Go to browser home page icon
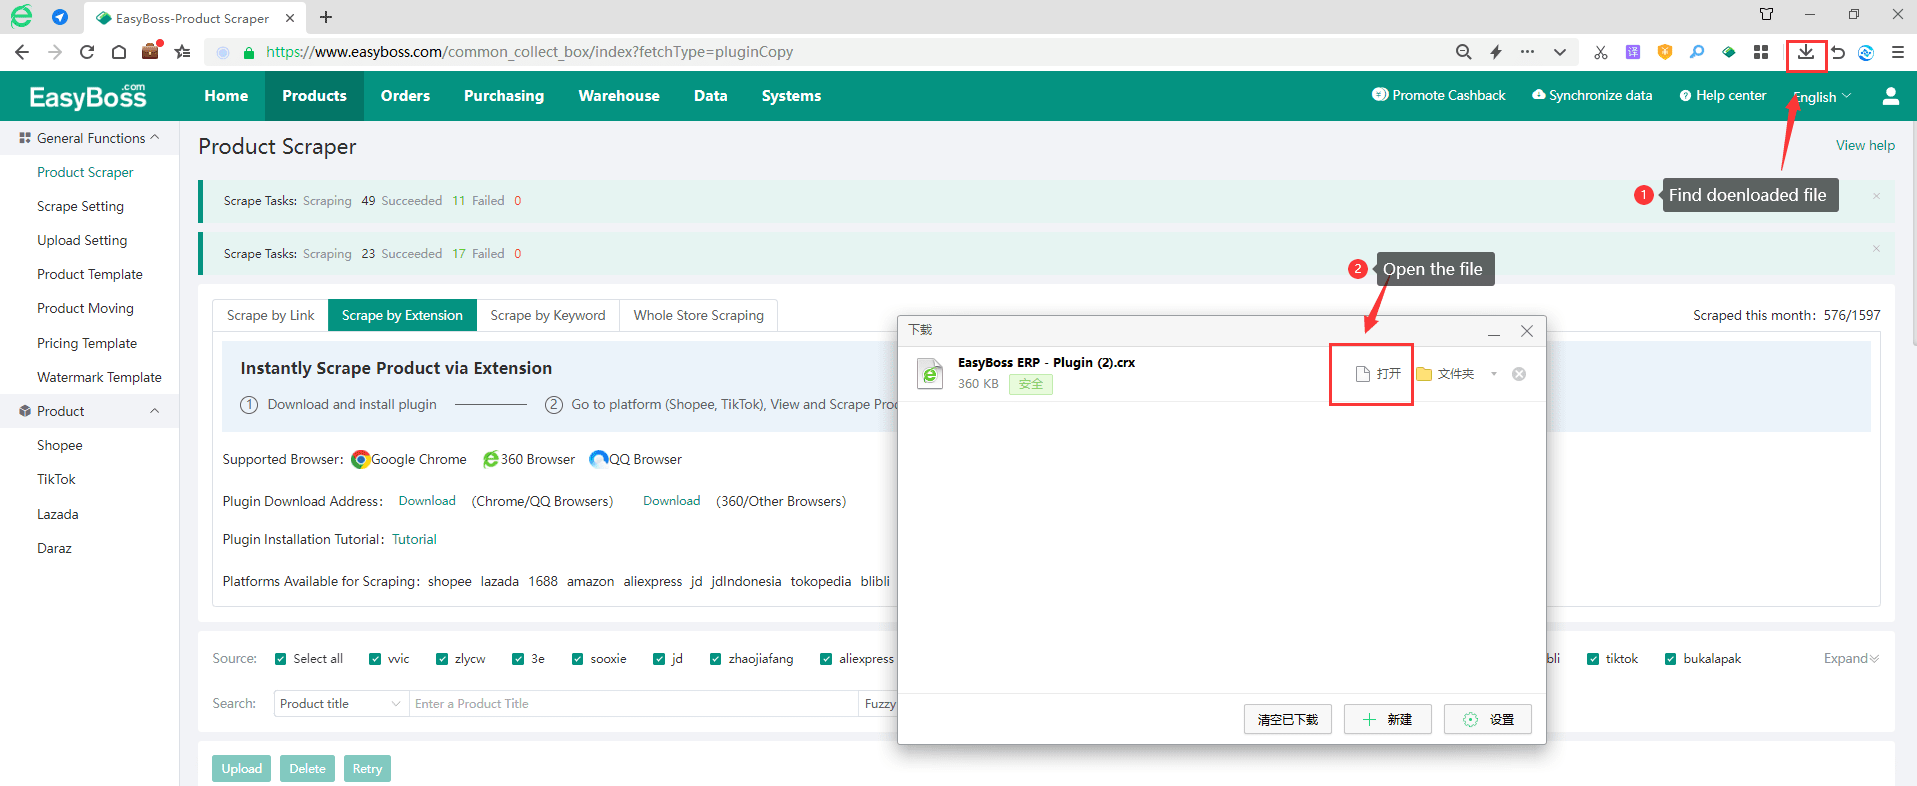Viewport: 1917px width, 786px height. [x=119, y=52]
